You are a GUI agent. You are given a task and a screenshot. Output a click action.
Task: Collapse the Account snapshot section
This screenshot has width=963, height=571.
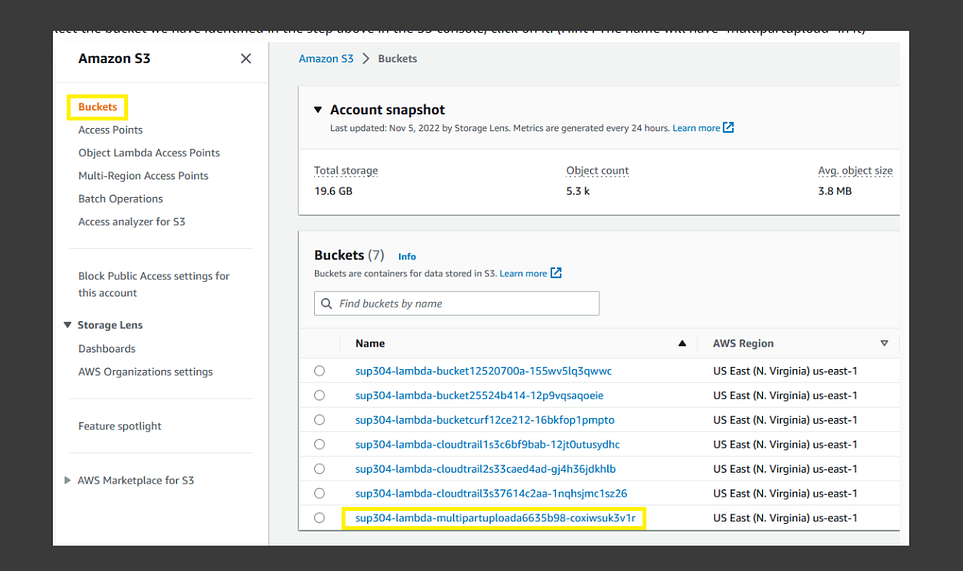pos(318,110)
